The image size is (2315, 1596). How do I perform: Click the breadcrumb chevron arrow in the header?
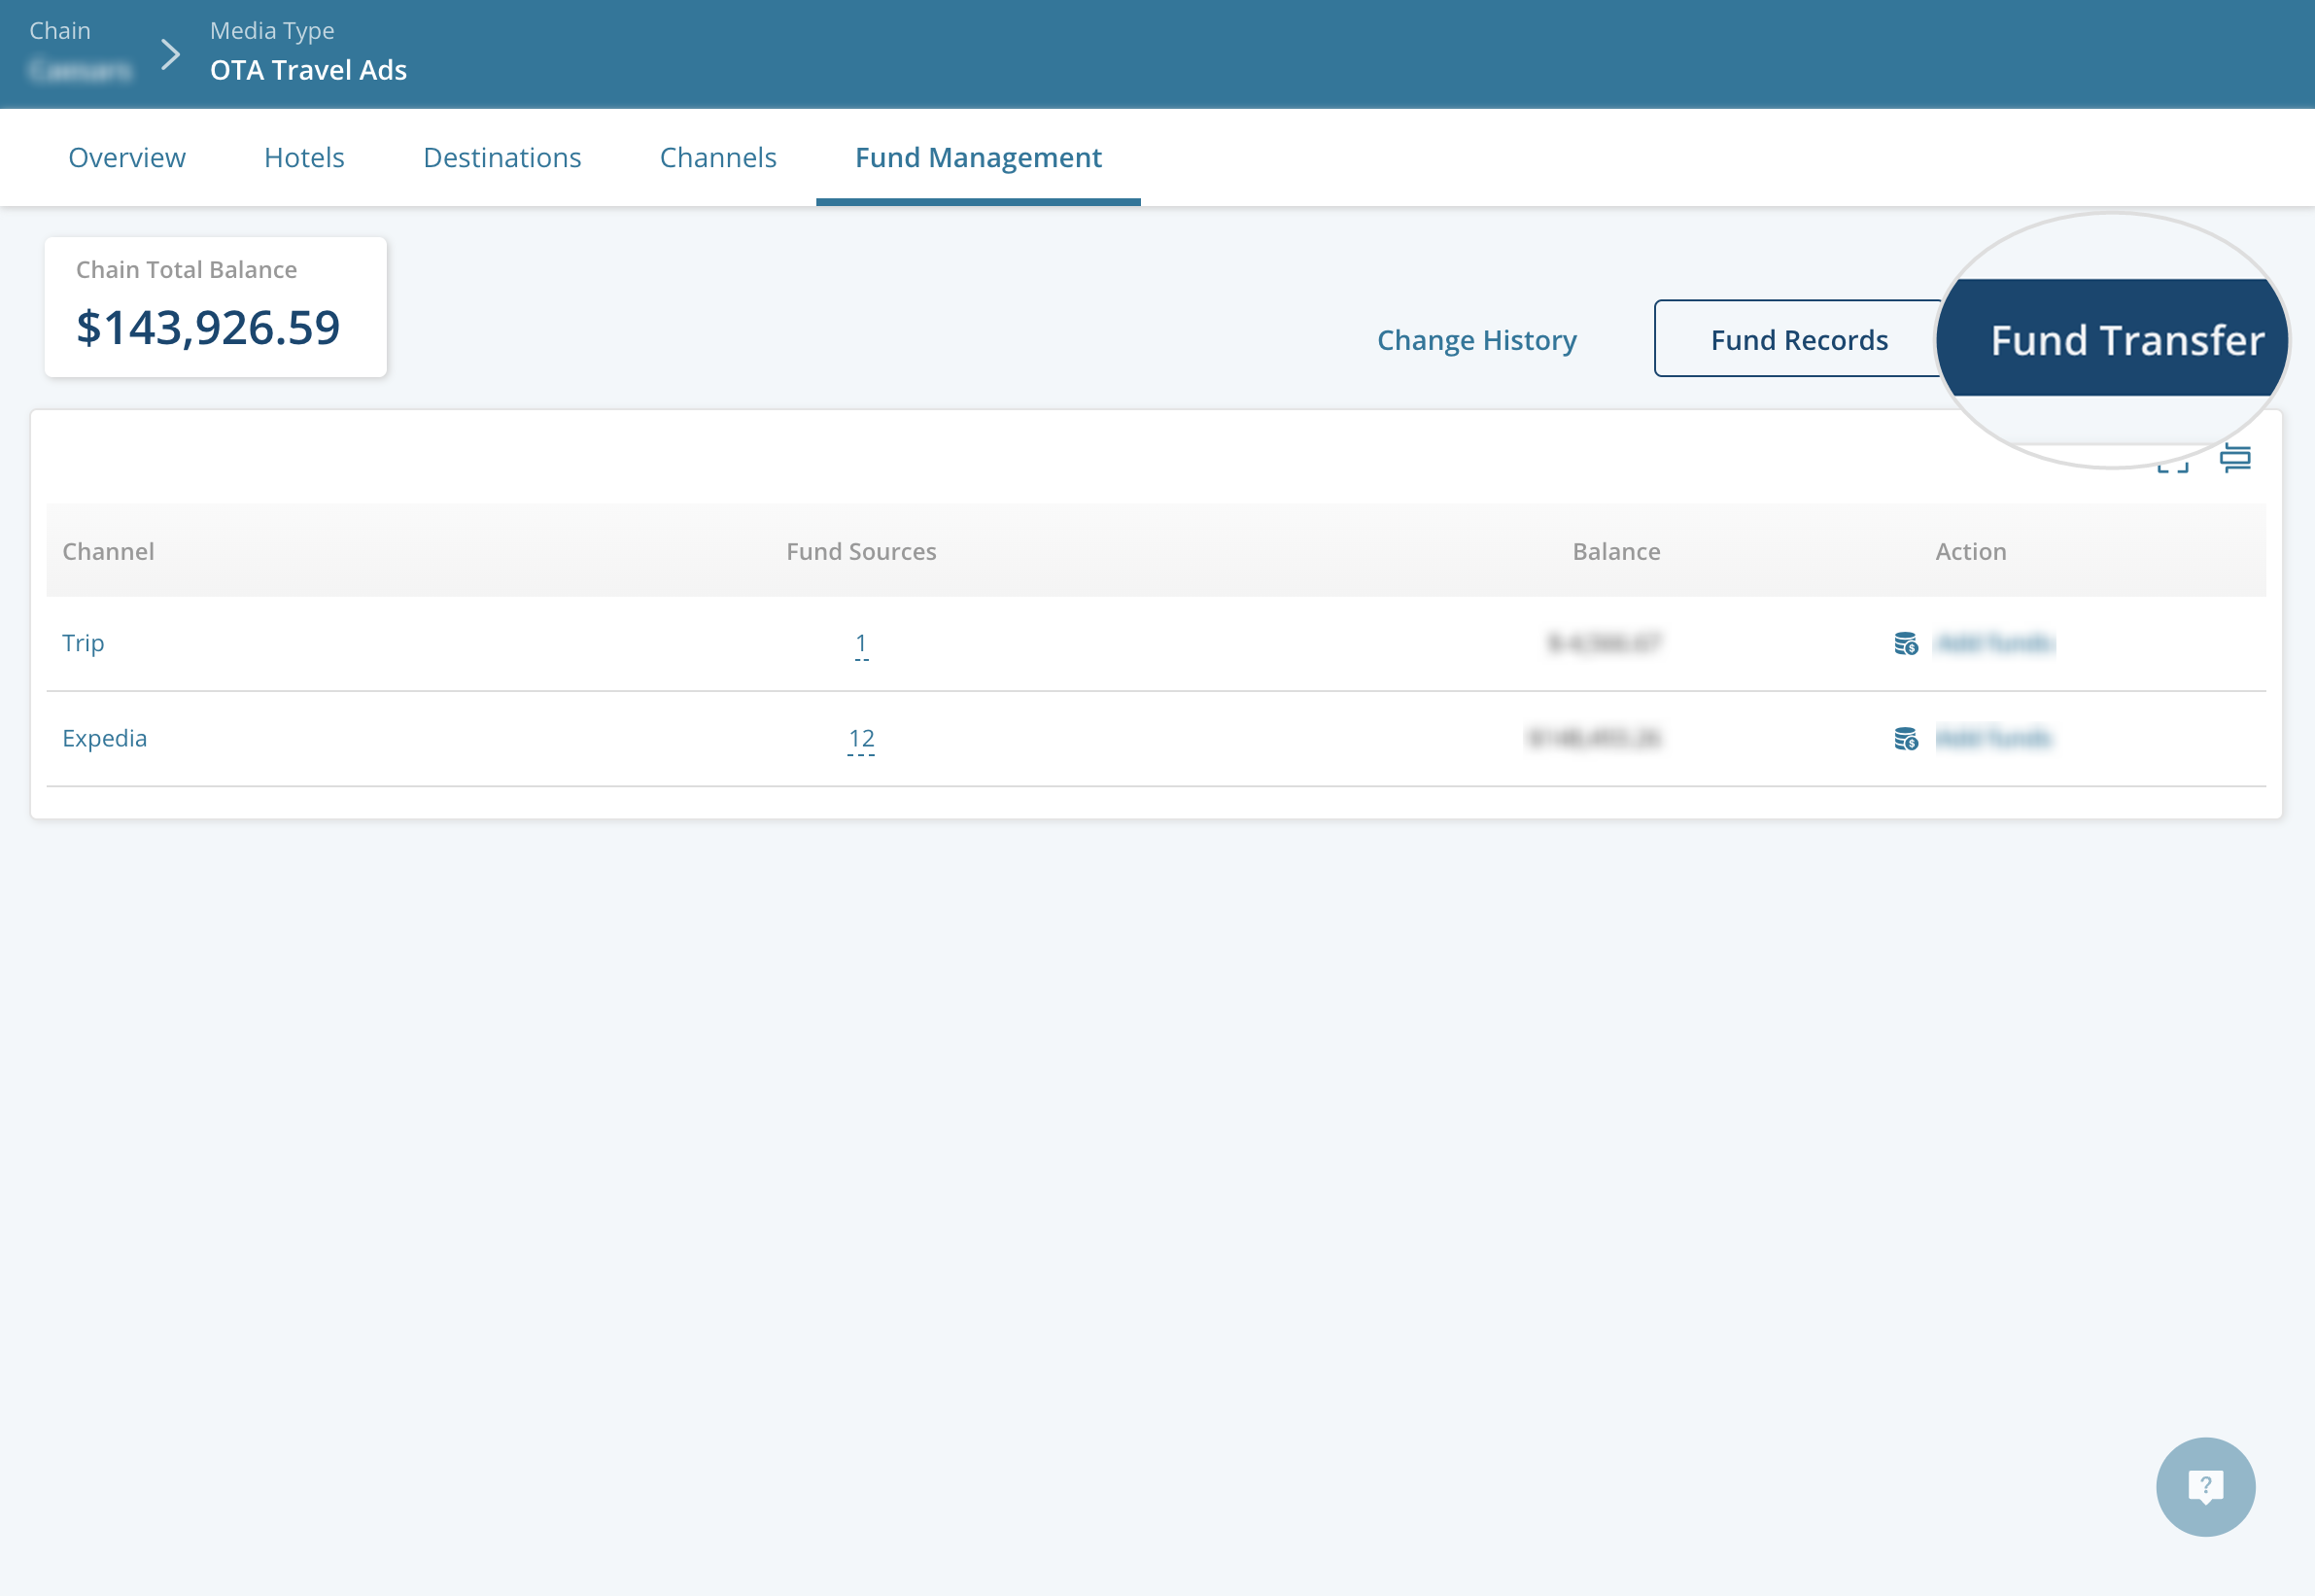[171, 54]
